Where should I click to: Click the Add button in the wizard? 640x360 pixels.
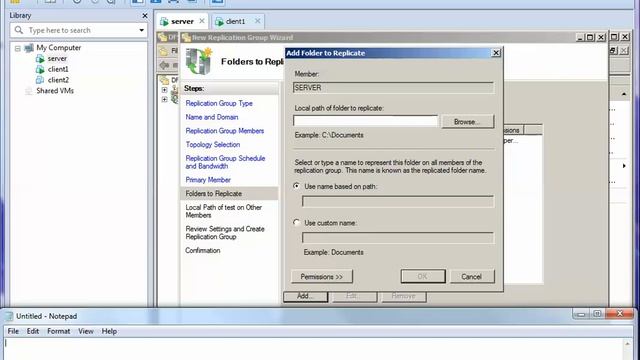click(305, 296)
